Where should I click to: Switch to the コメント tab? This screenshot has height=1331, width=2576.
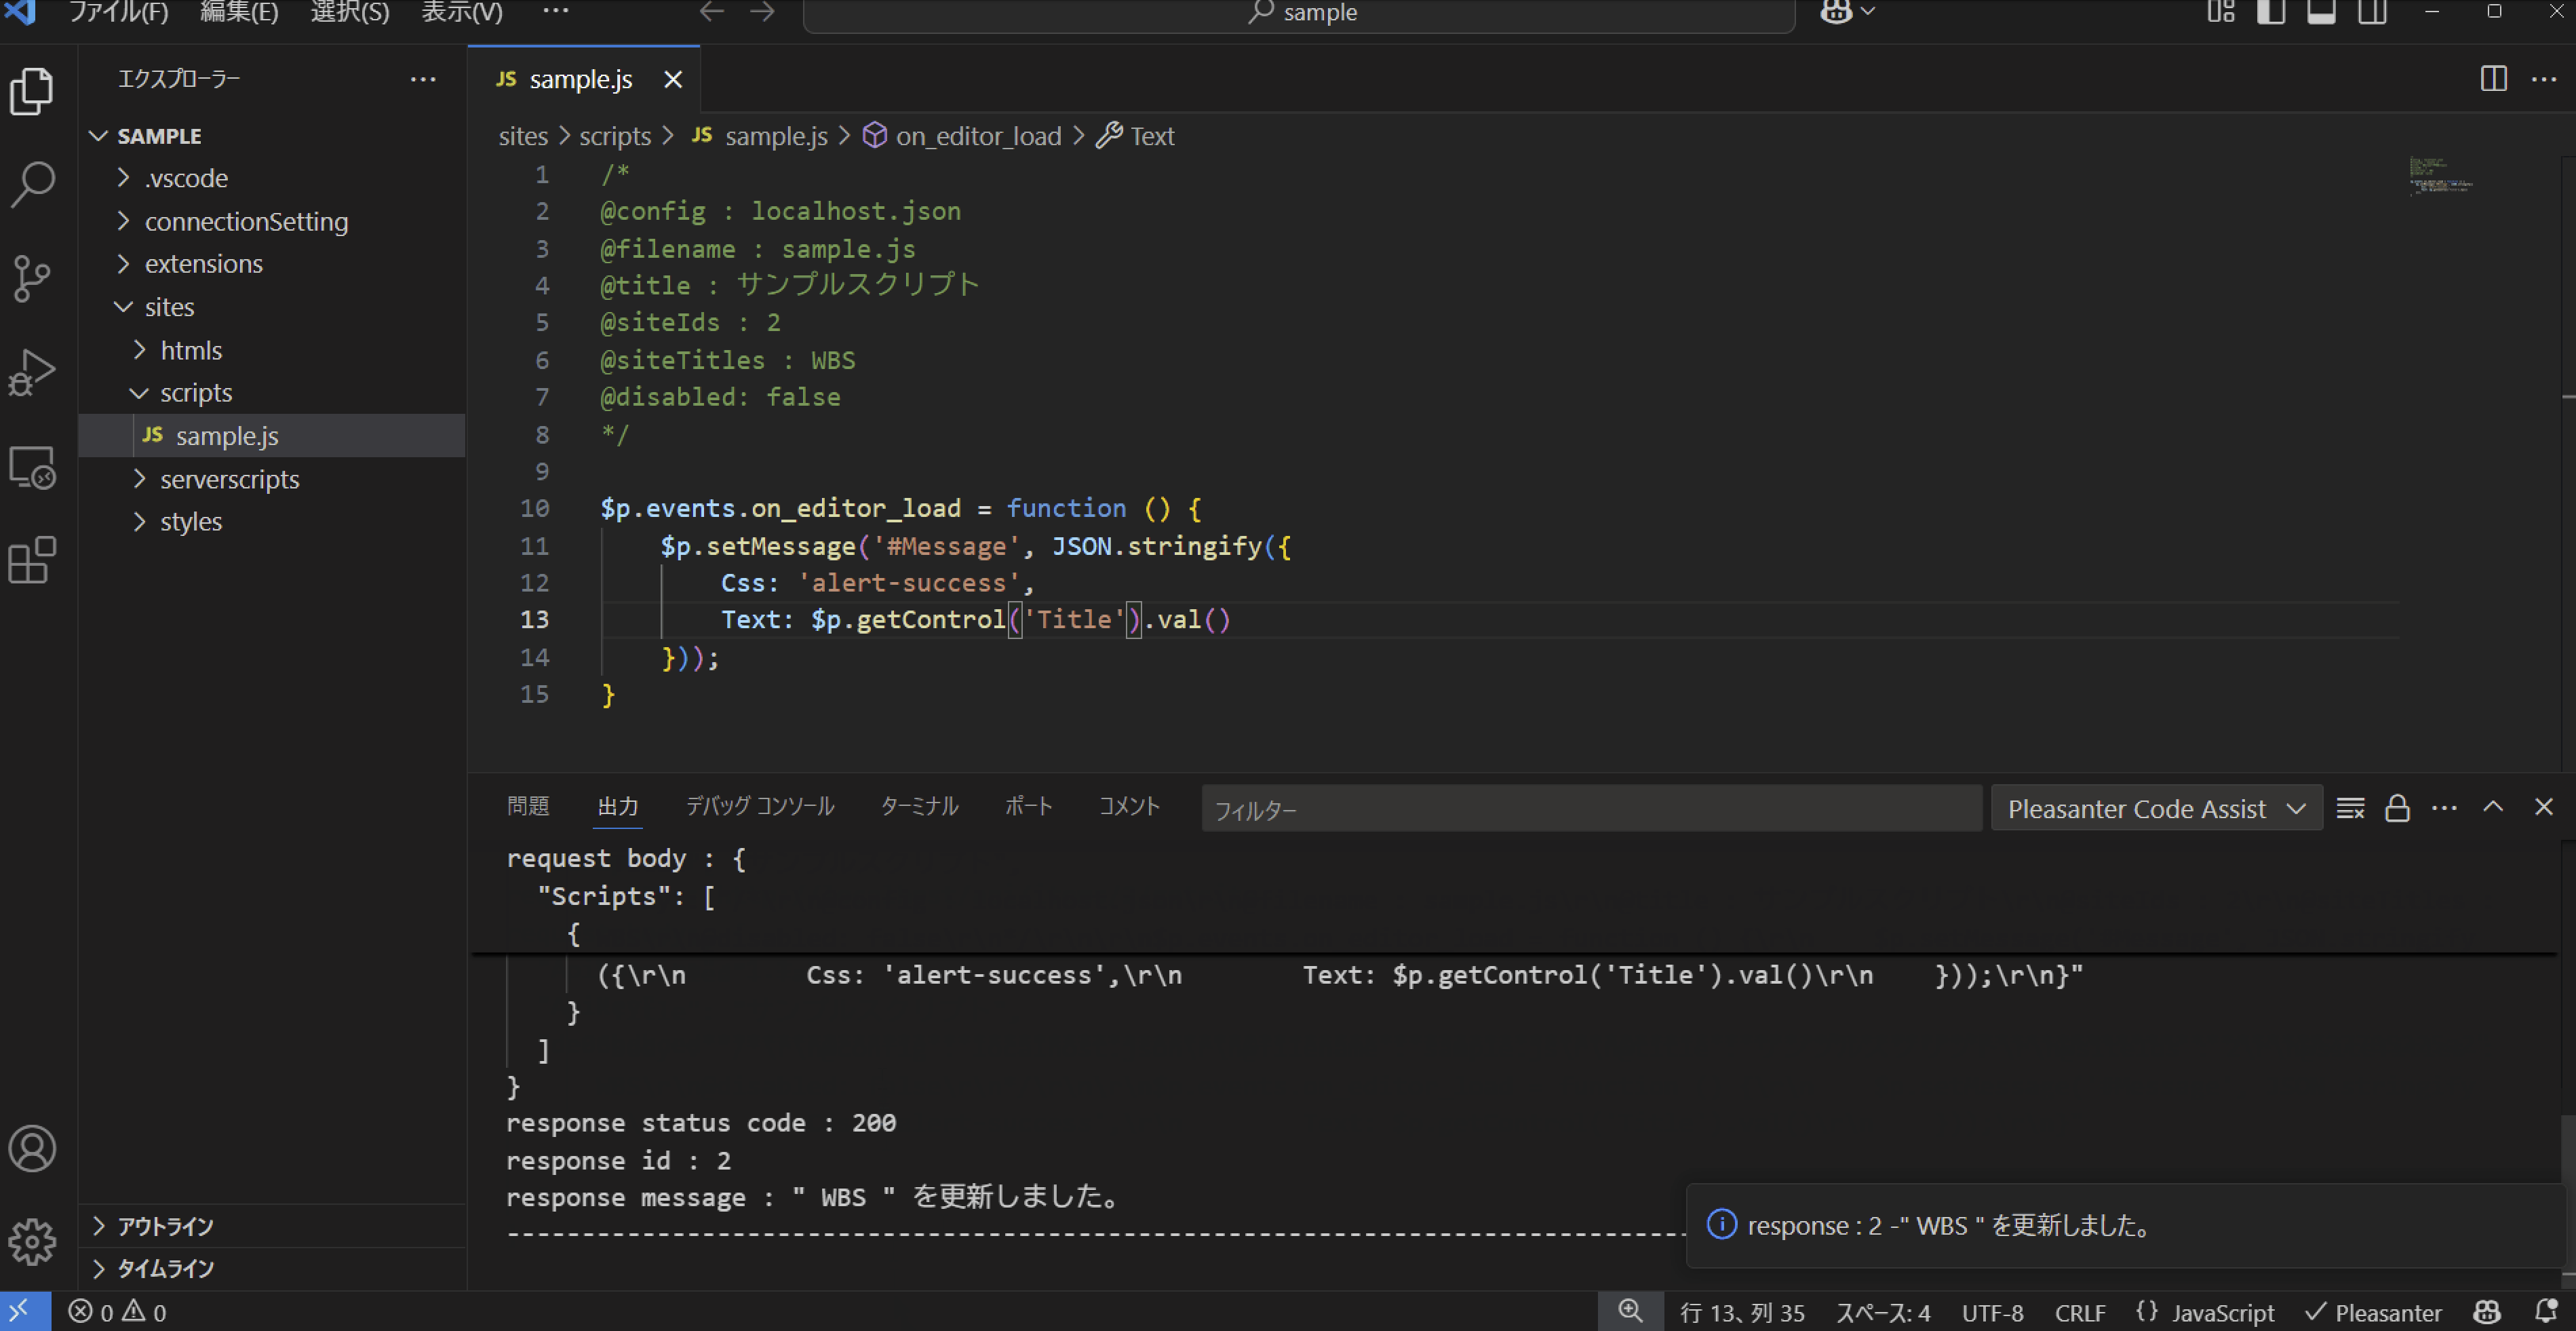pos(1129,806)
